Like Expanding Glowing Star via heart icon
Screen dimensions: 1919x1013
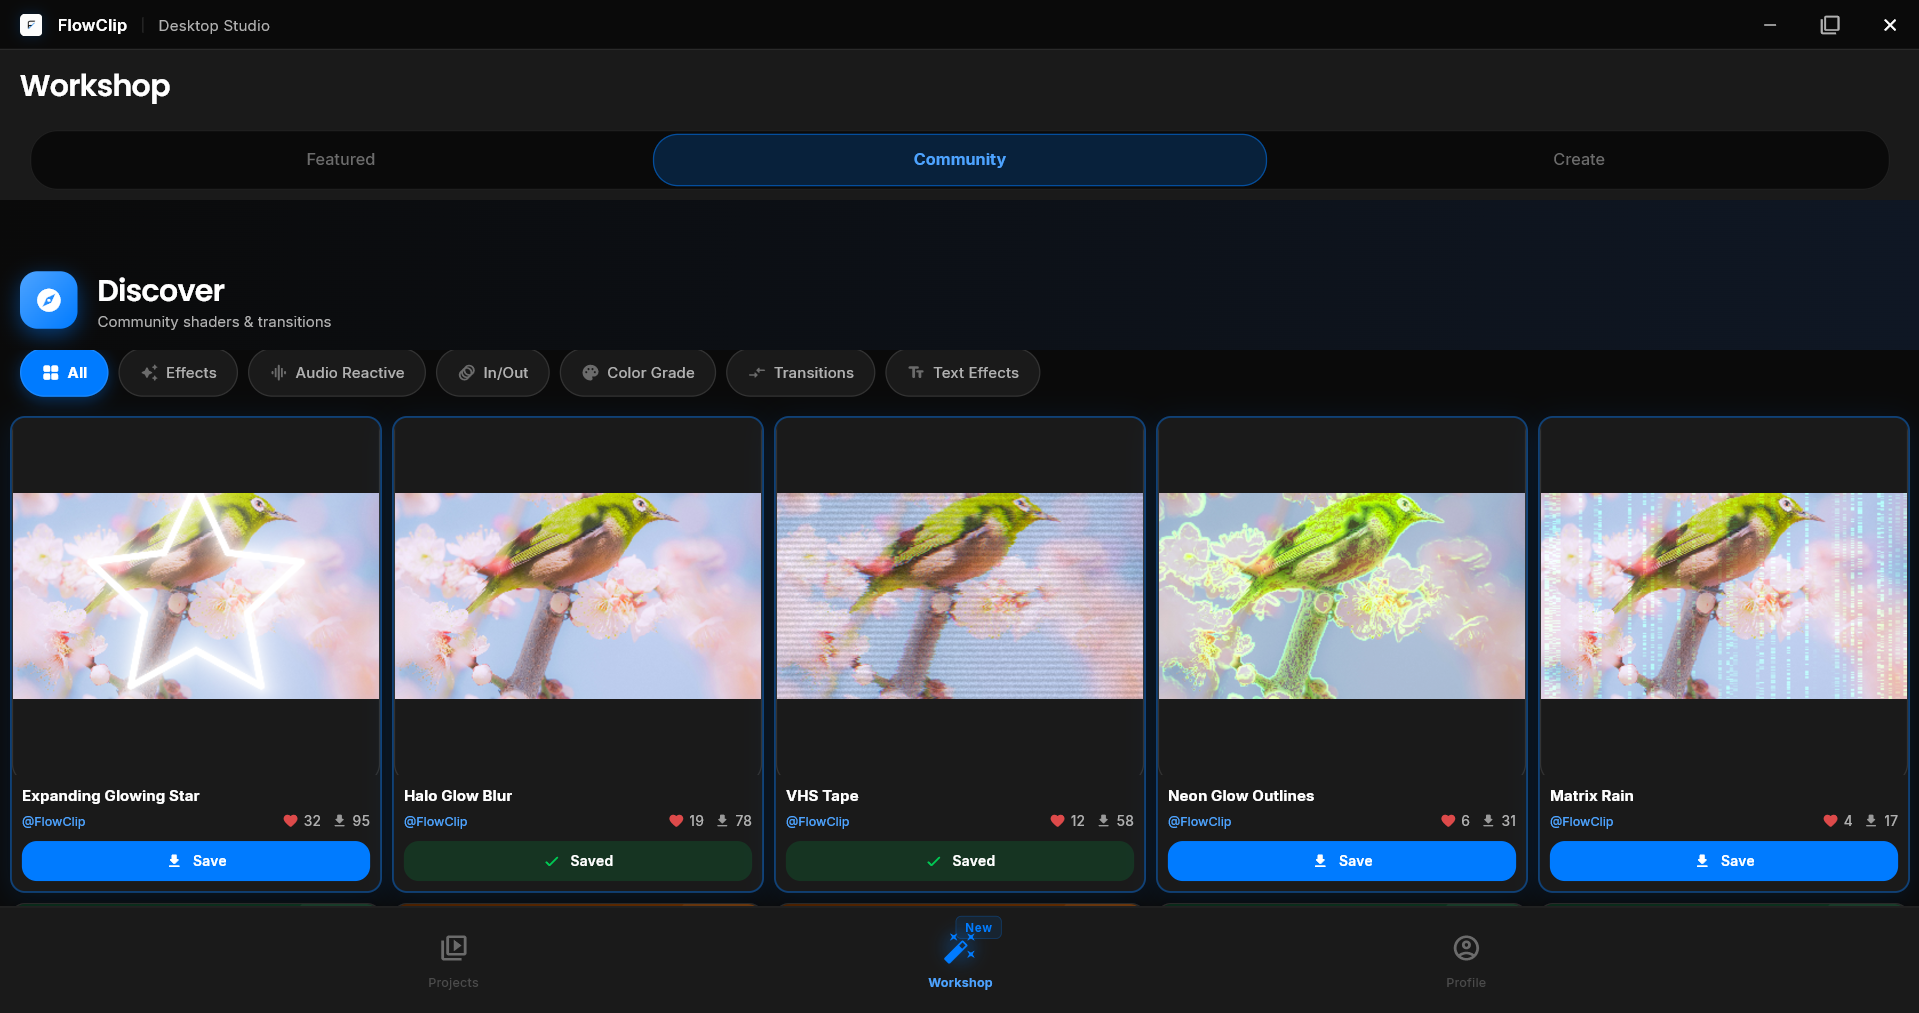290,821
